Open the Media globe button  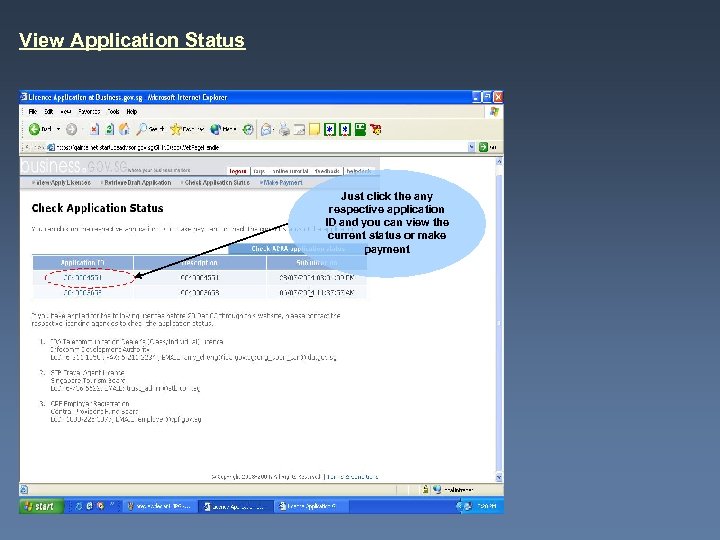(223, 129)
